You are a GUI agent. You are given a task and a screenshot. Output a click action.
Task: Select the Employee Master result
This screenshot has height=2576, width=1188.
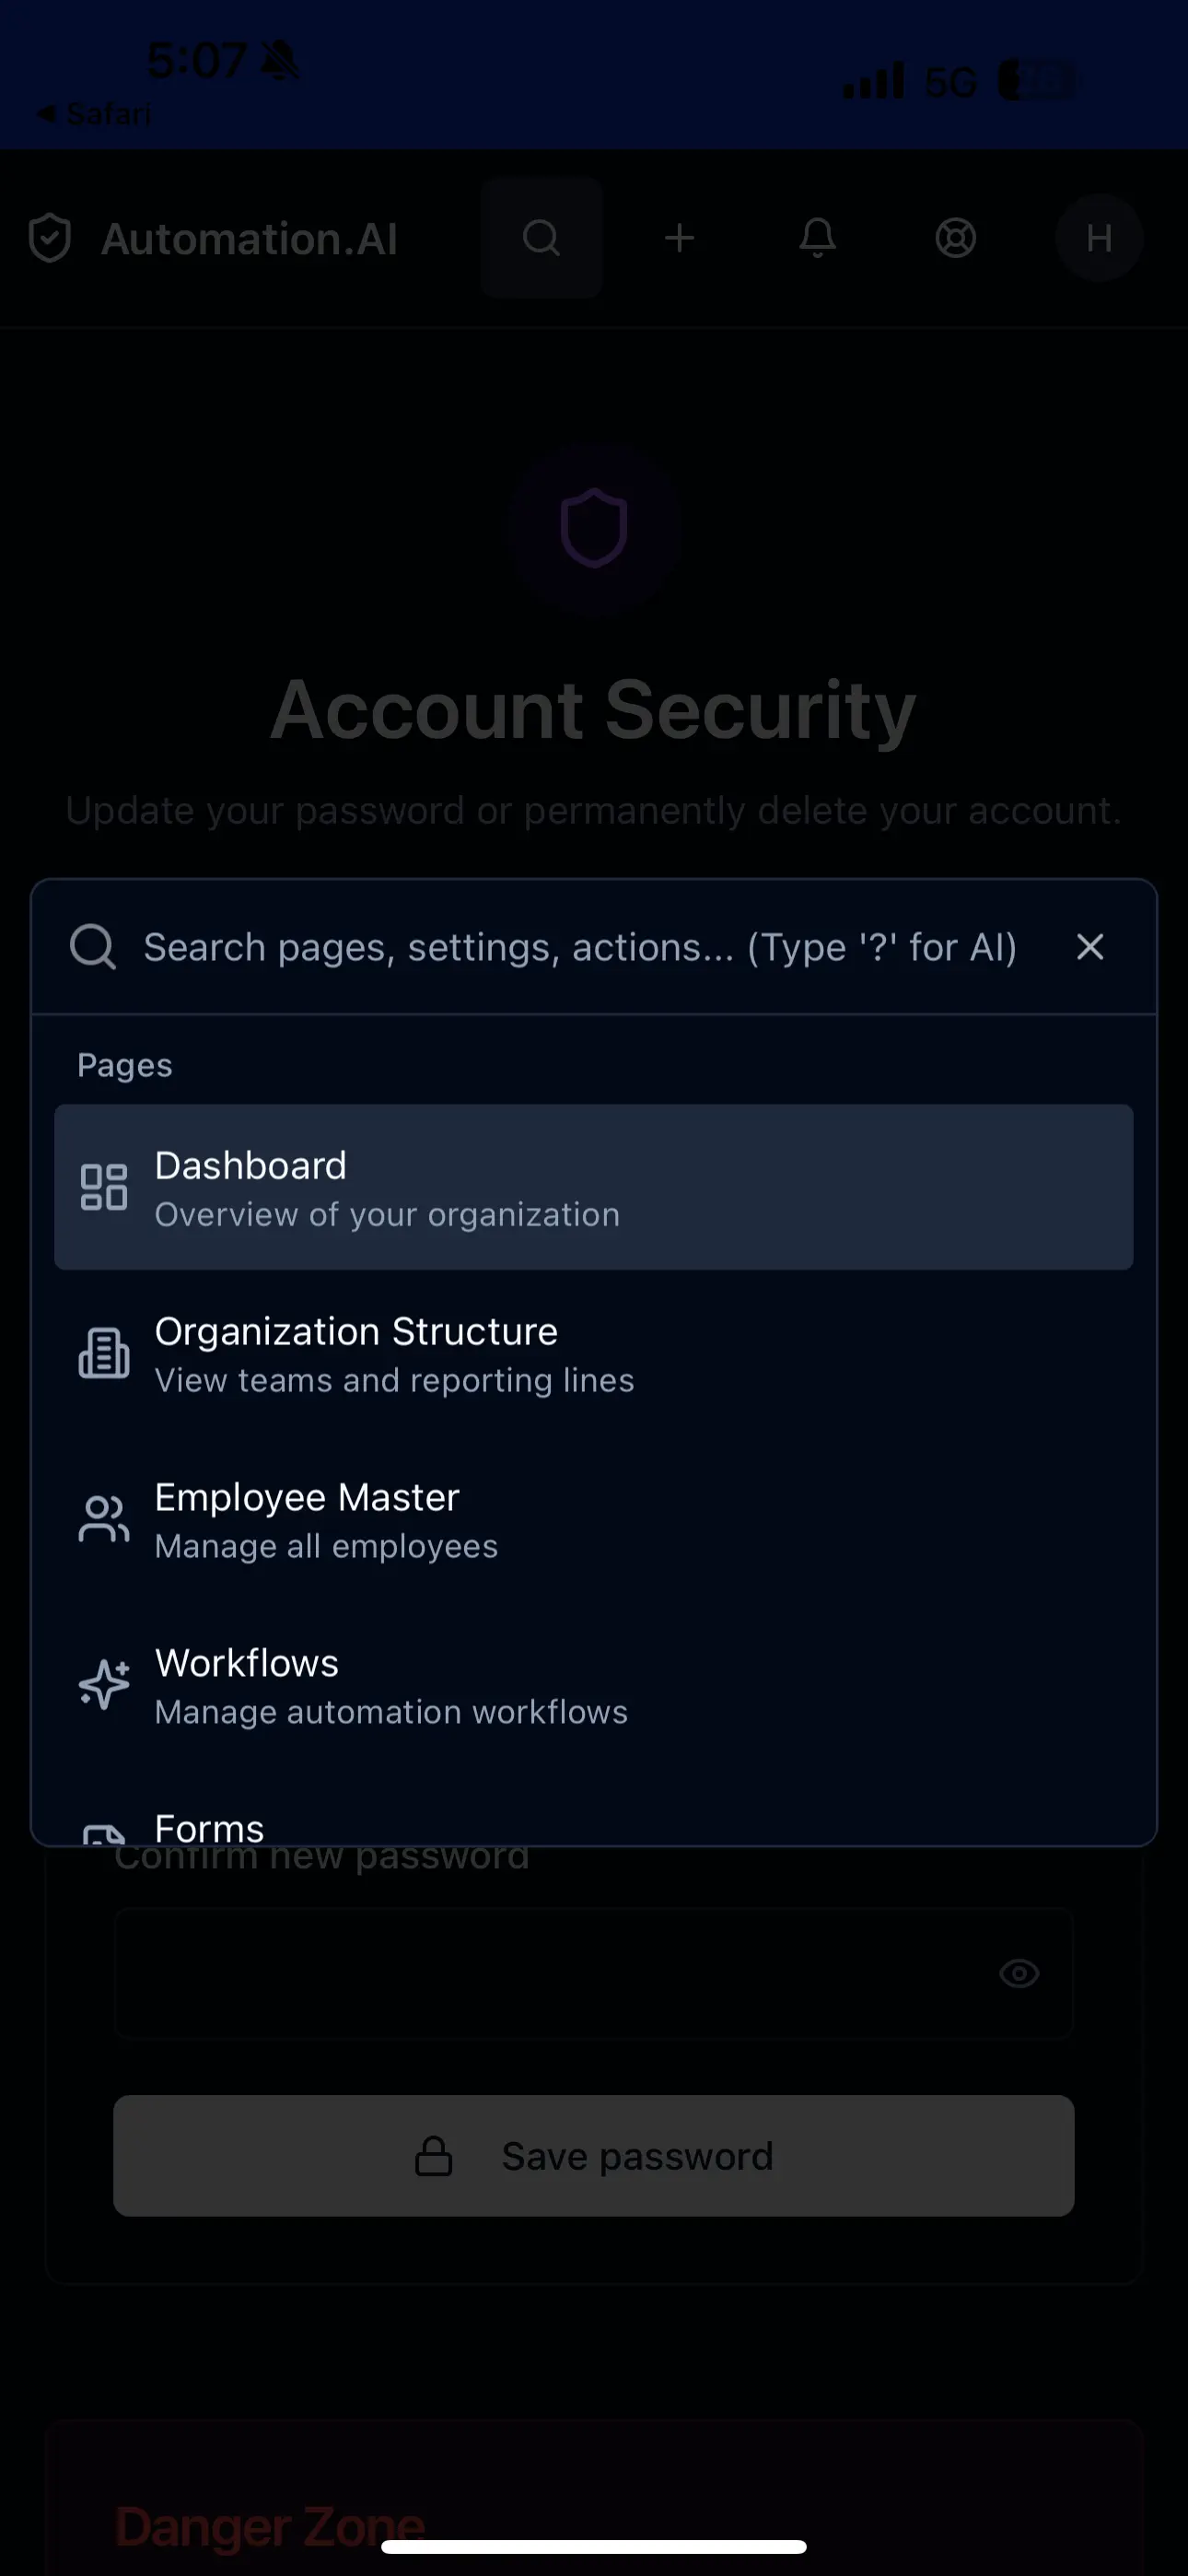(594, 1518)
